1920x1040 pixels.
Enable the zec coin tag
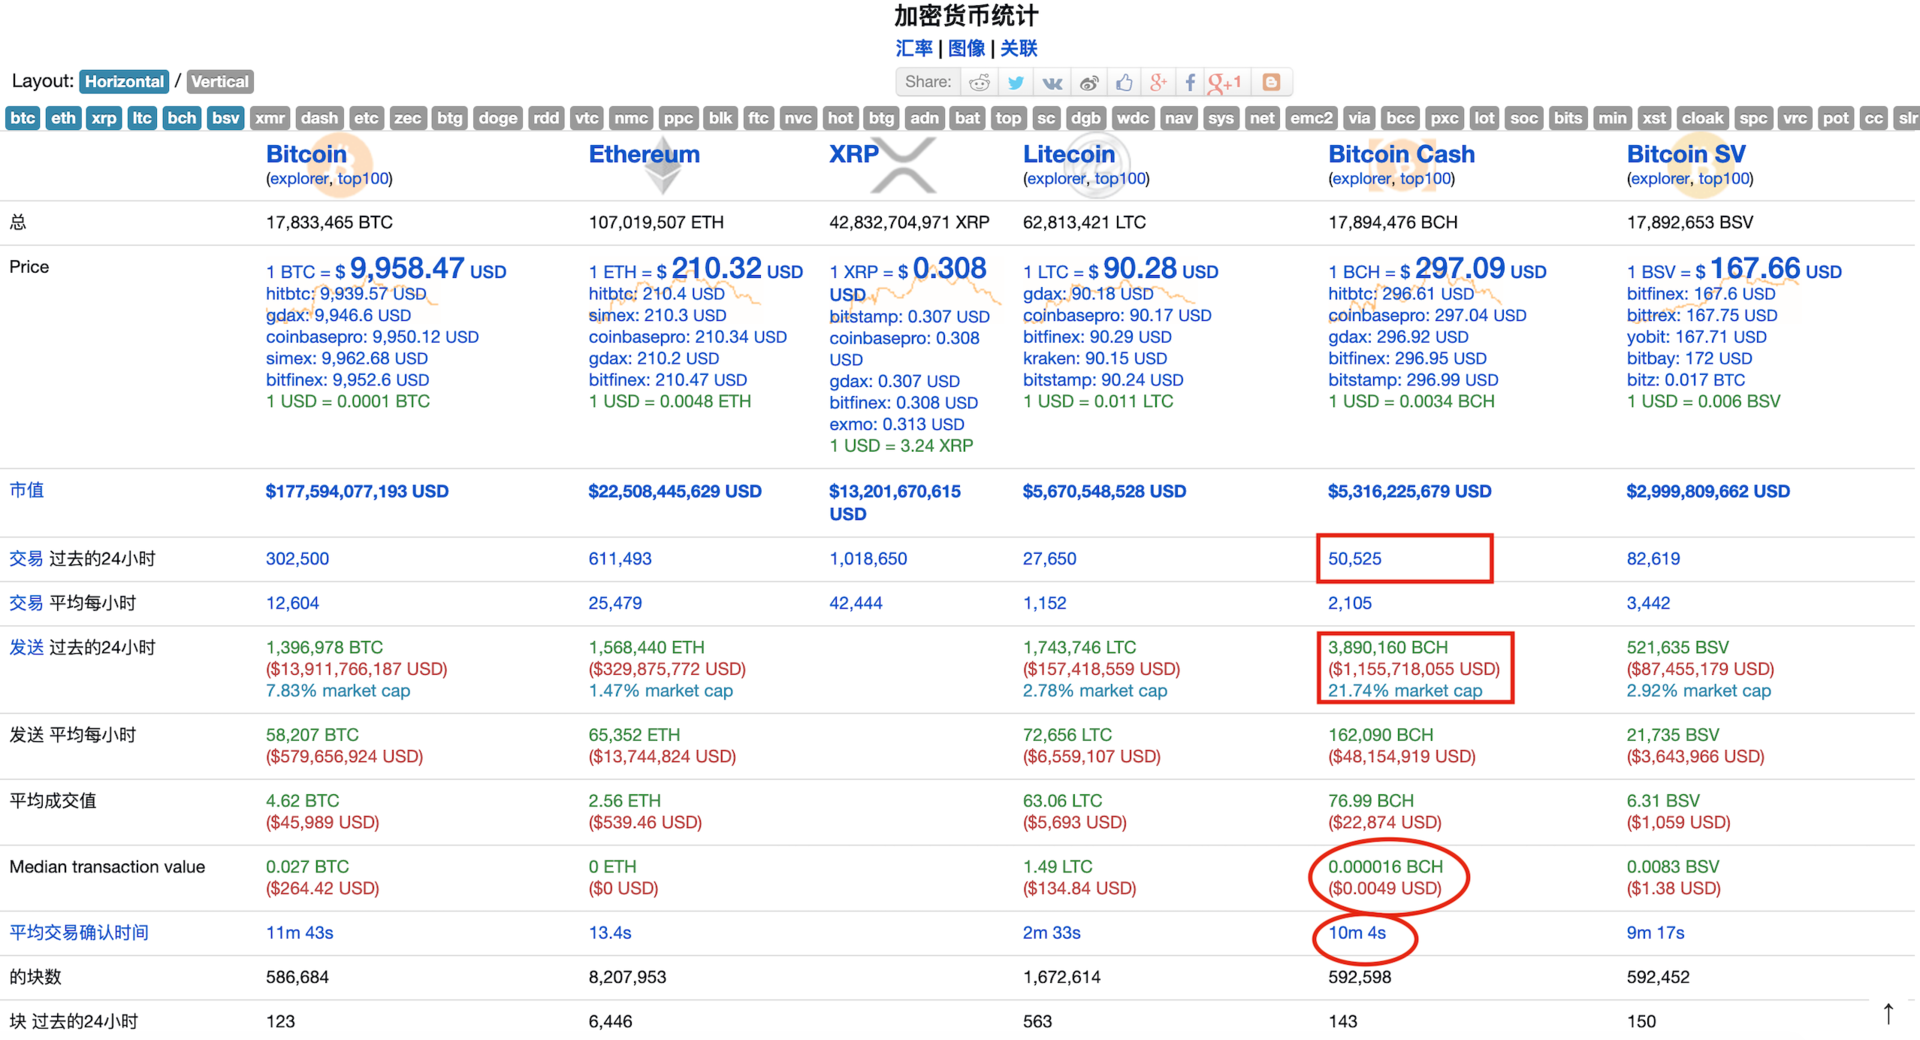[x=407, y=118]
